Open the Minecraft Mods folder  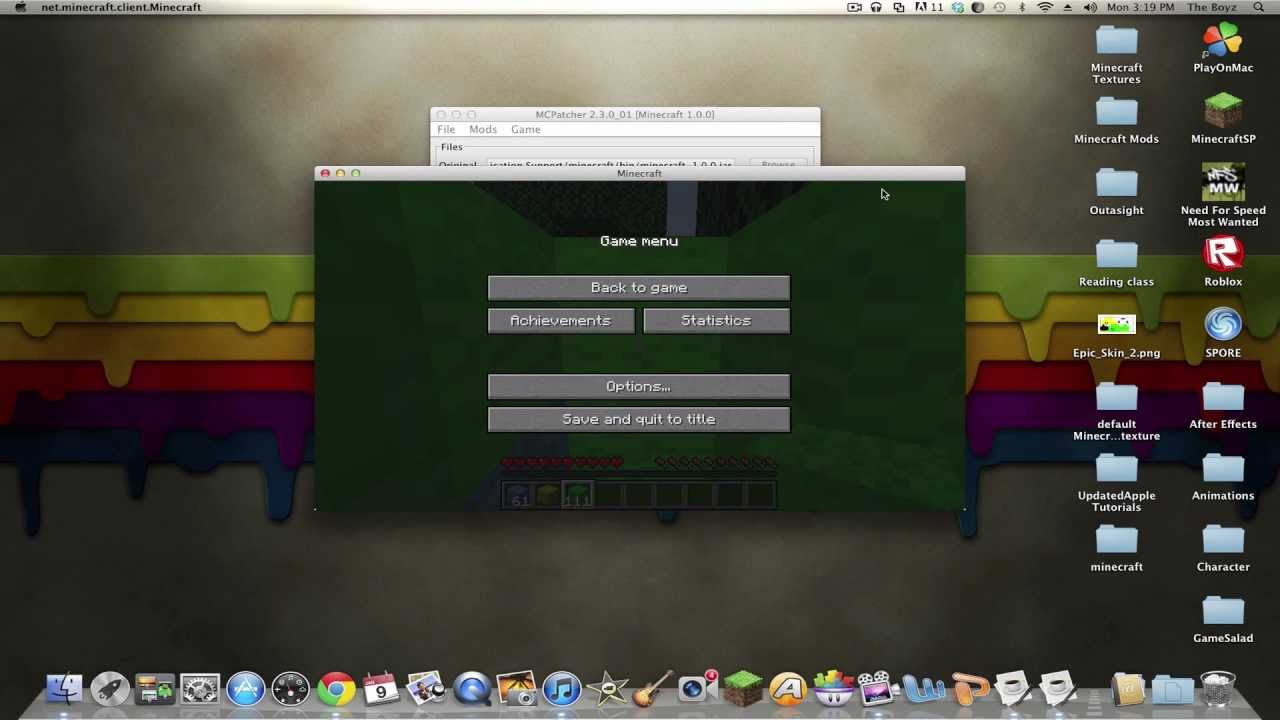tap(1116, 121)
